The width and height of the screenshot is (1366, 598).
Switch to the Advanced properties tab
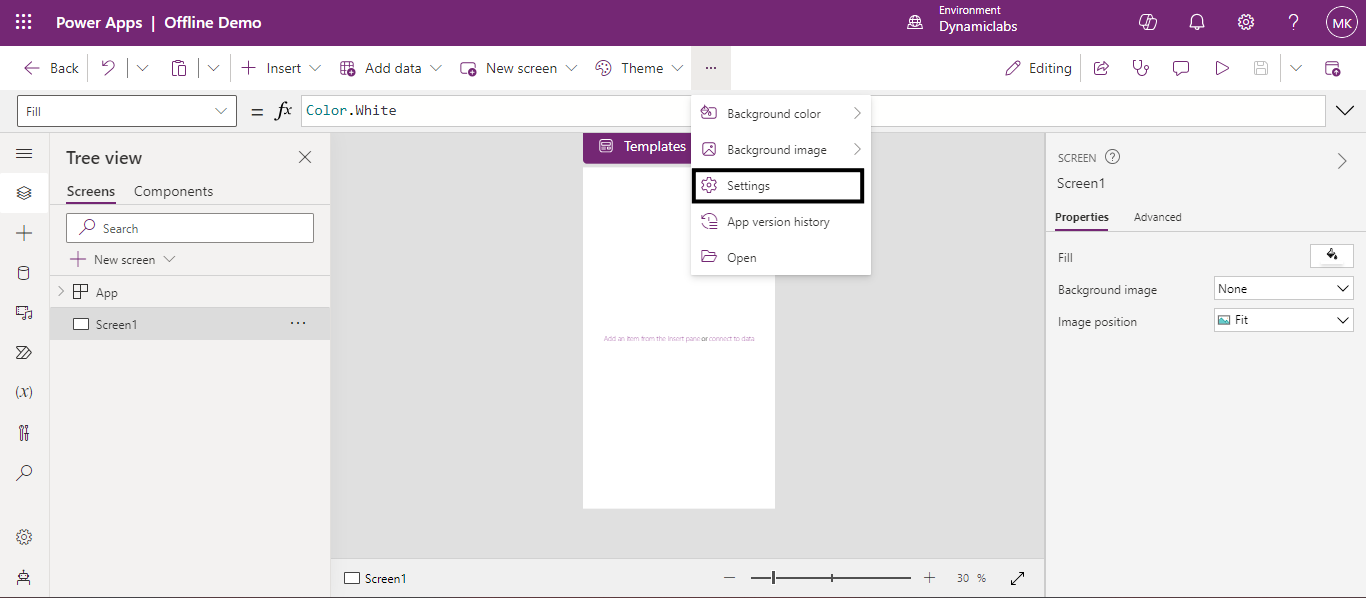1157,217
